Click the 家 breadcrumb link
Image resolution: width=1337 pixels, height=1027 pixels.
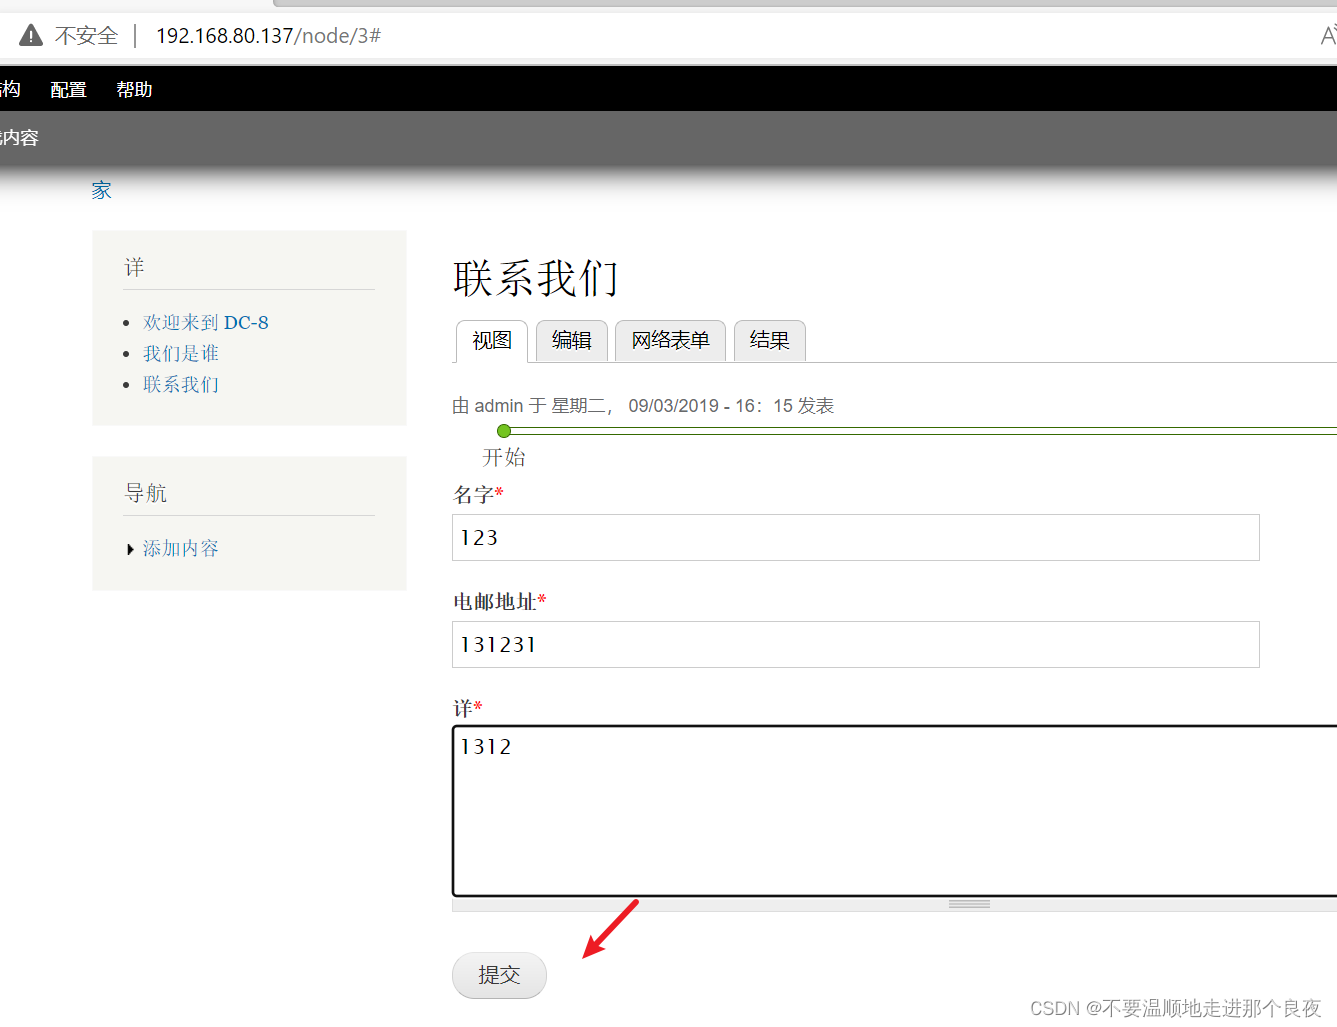(101, 190)
